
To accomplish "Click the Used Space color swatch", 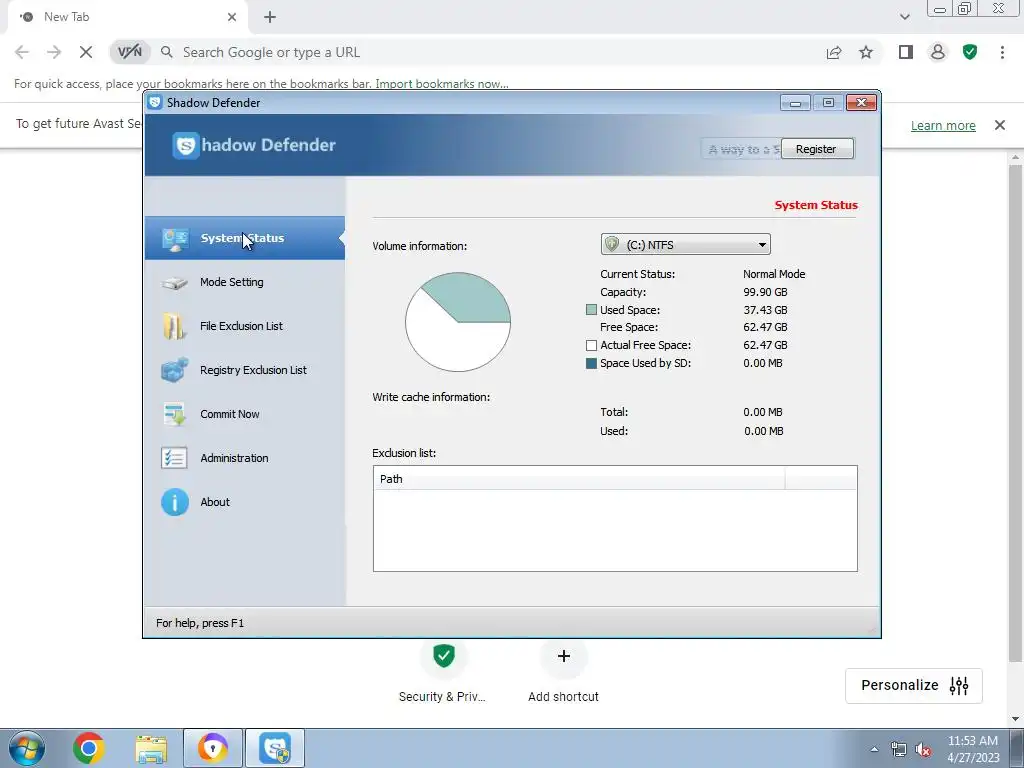I will pyautogui.click(x=591, y=310).
